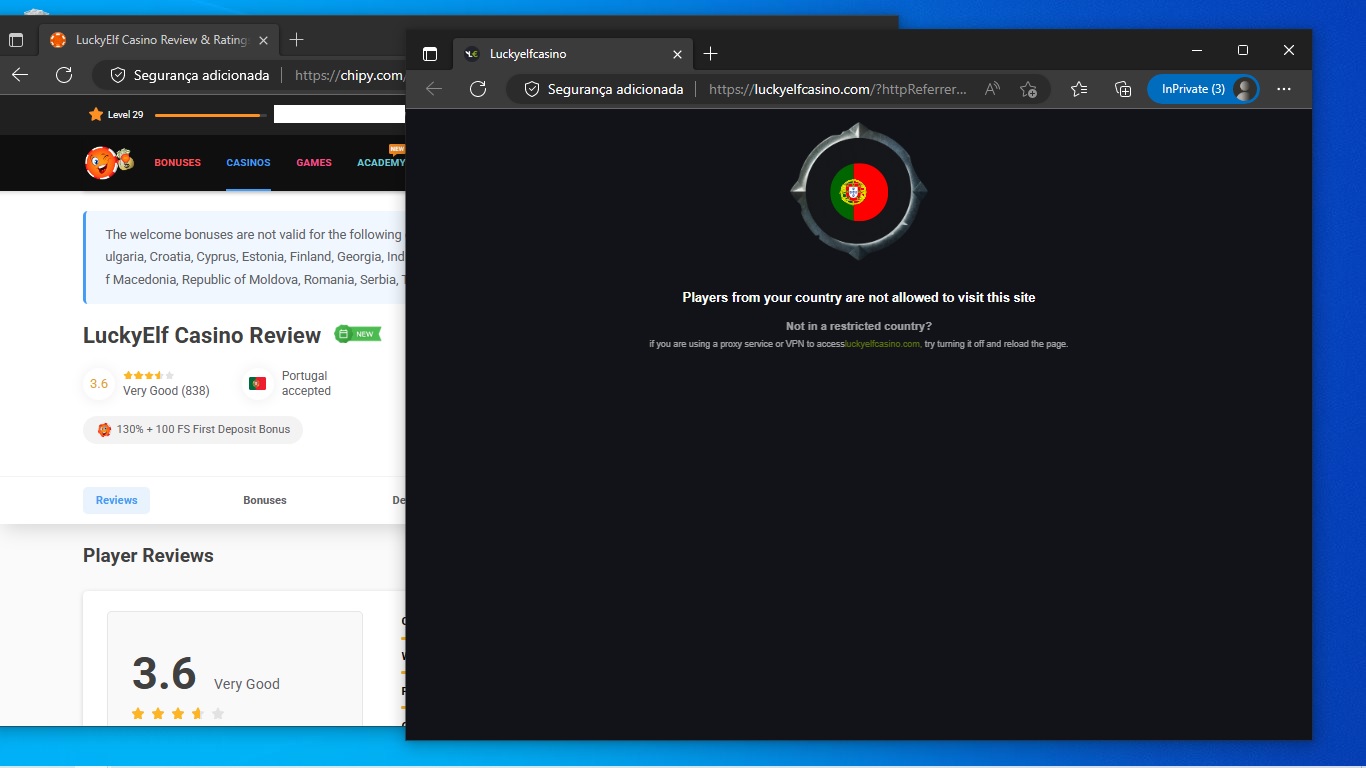Image resolution: width=1366 pixels, height=768 pixels.
Task: Click the Read Aloud icon in address bar
Action: point(992,89)
